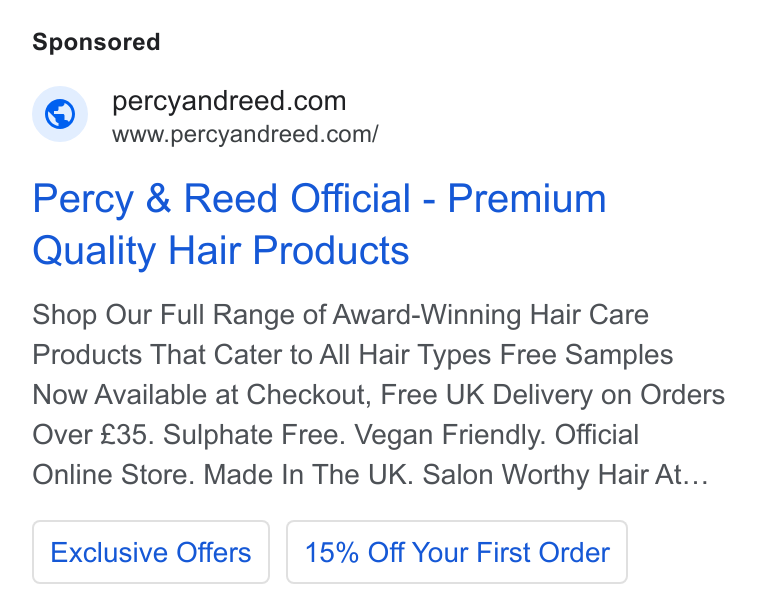Open the Exclusive Offers sitelink
Image resolution: width=760 pixels, height=616 pixels.
click(x=151, y=552)
